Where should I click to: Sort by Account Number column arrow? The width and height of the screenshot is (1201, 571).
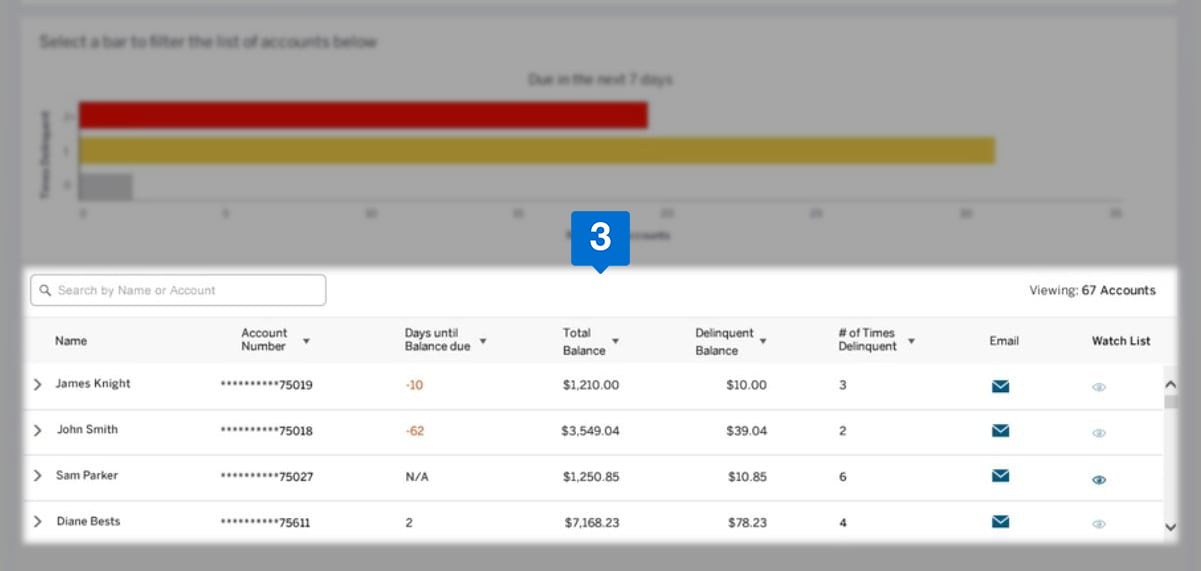306,341
